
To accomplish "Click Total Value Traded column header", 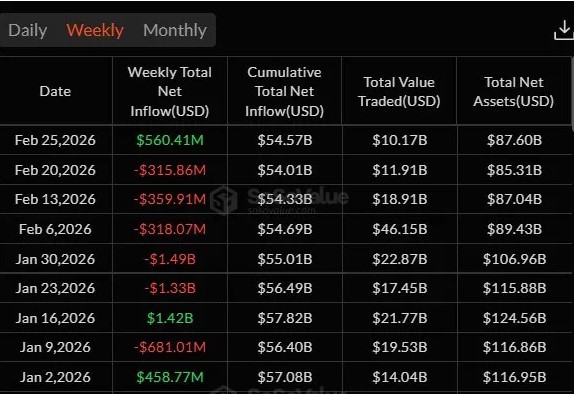I will [x=399, y=92].
